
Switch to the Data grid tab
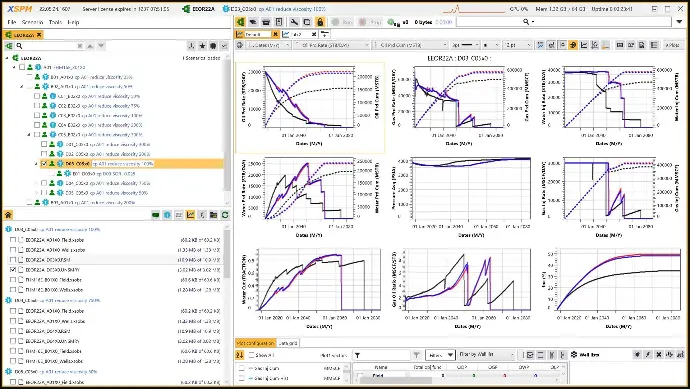[x=288, y=343]
